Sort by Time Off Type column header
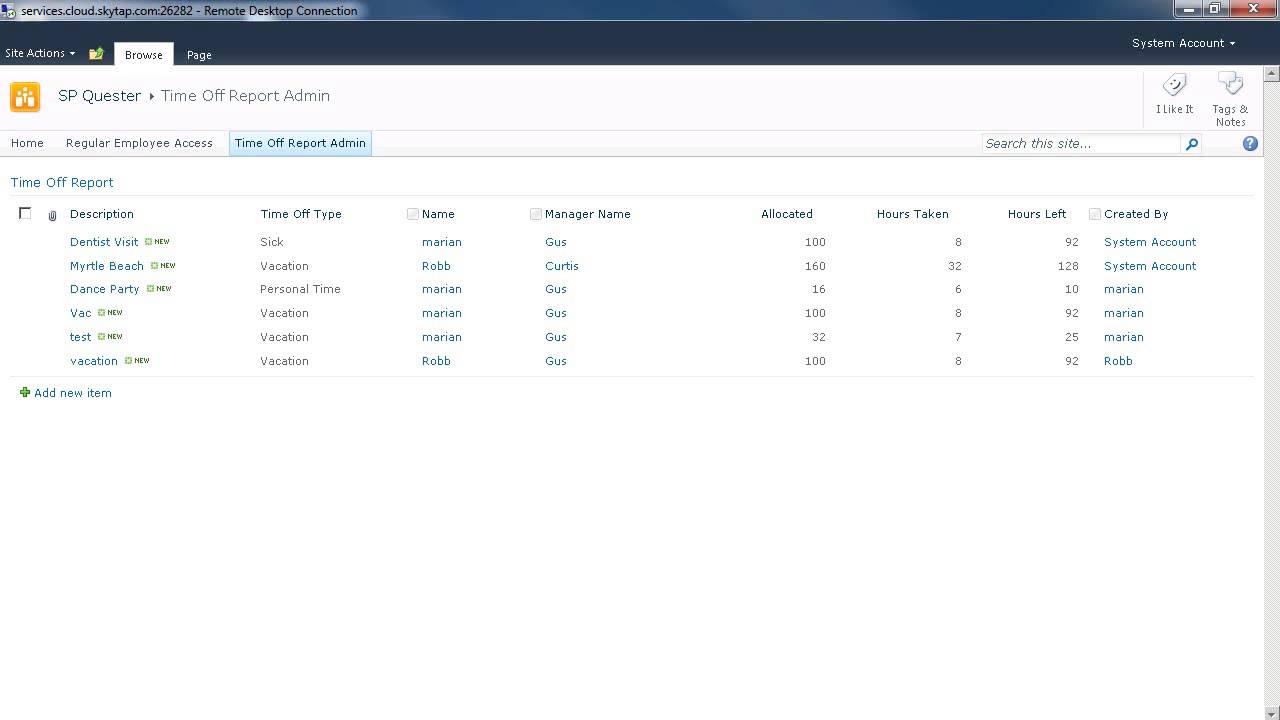1280x720 pixels. 301,214
